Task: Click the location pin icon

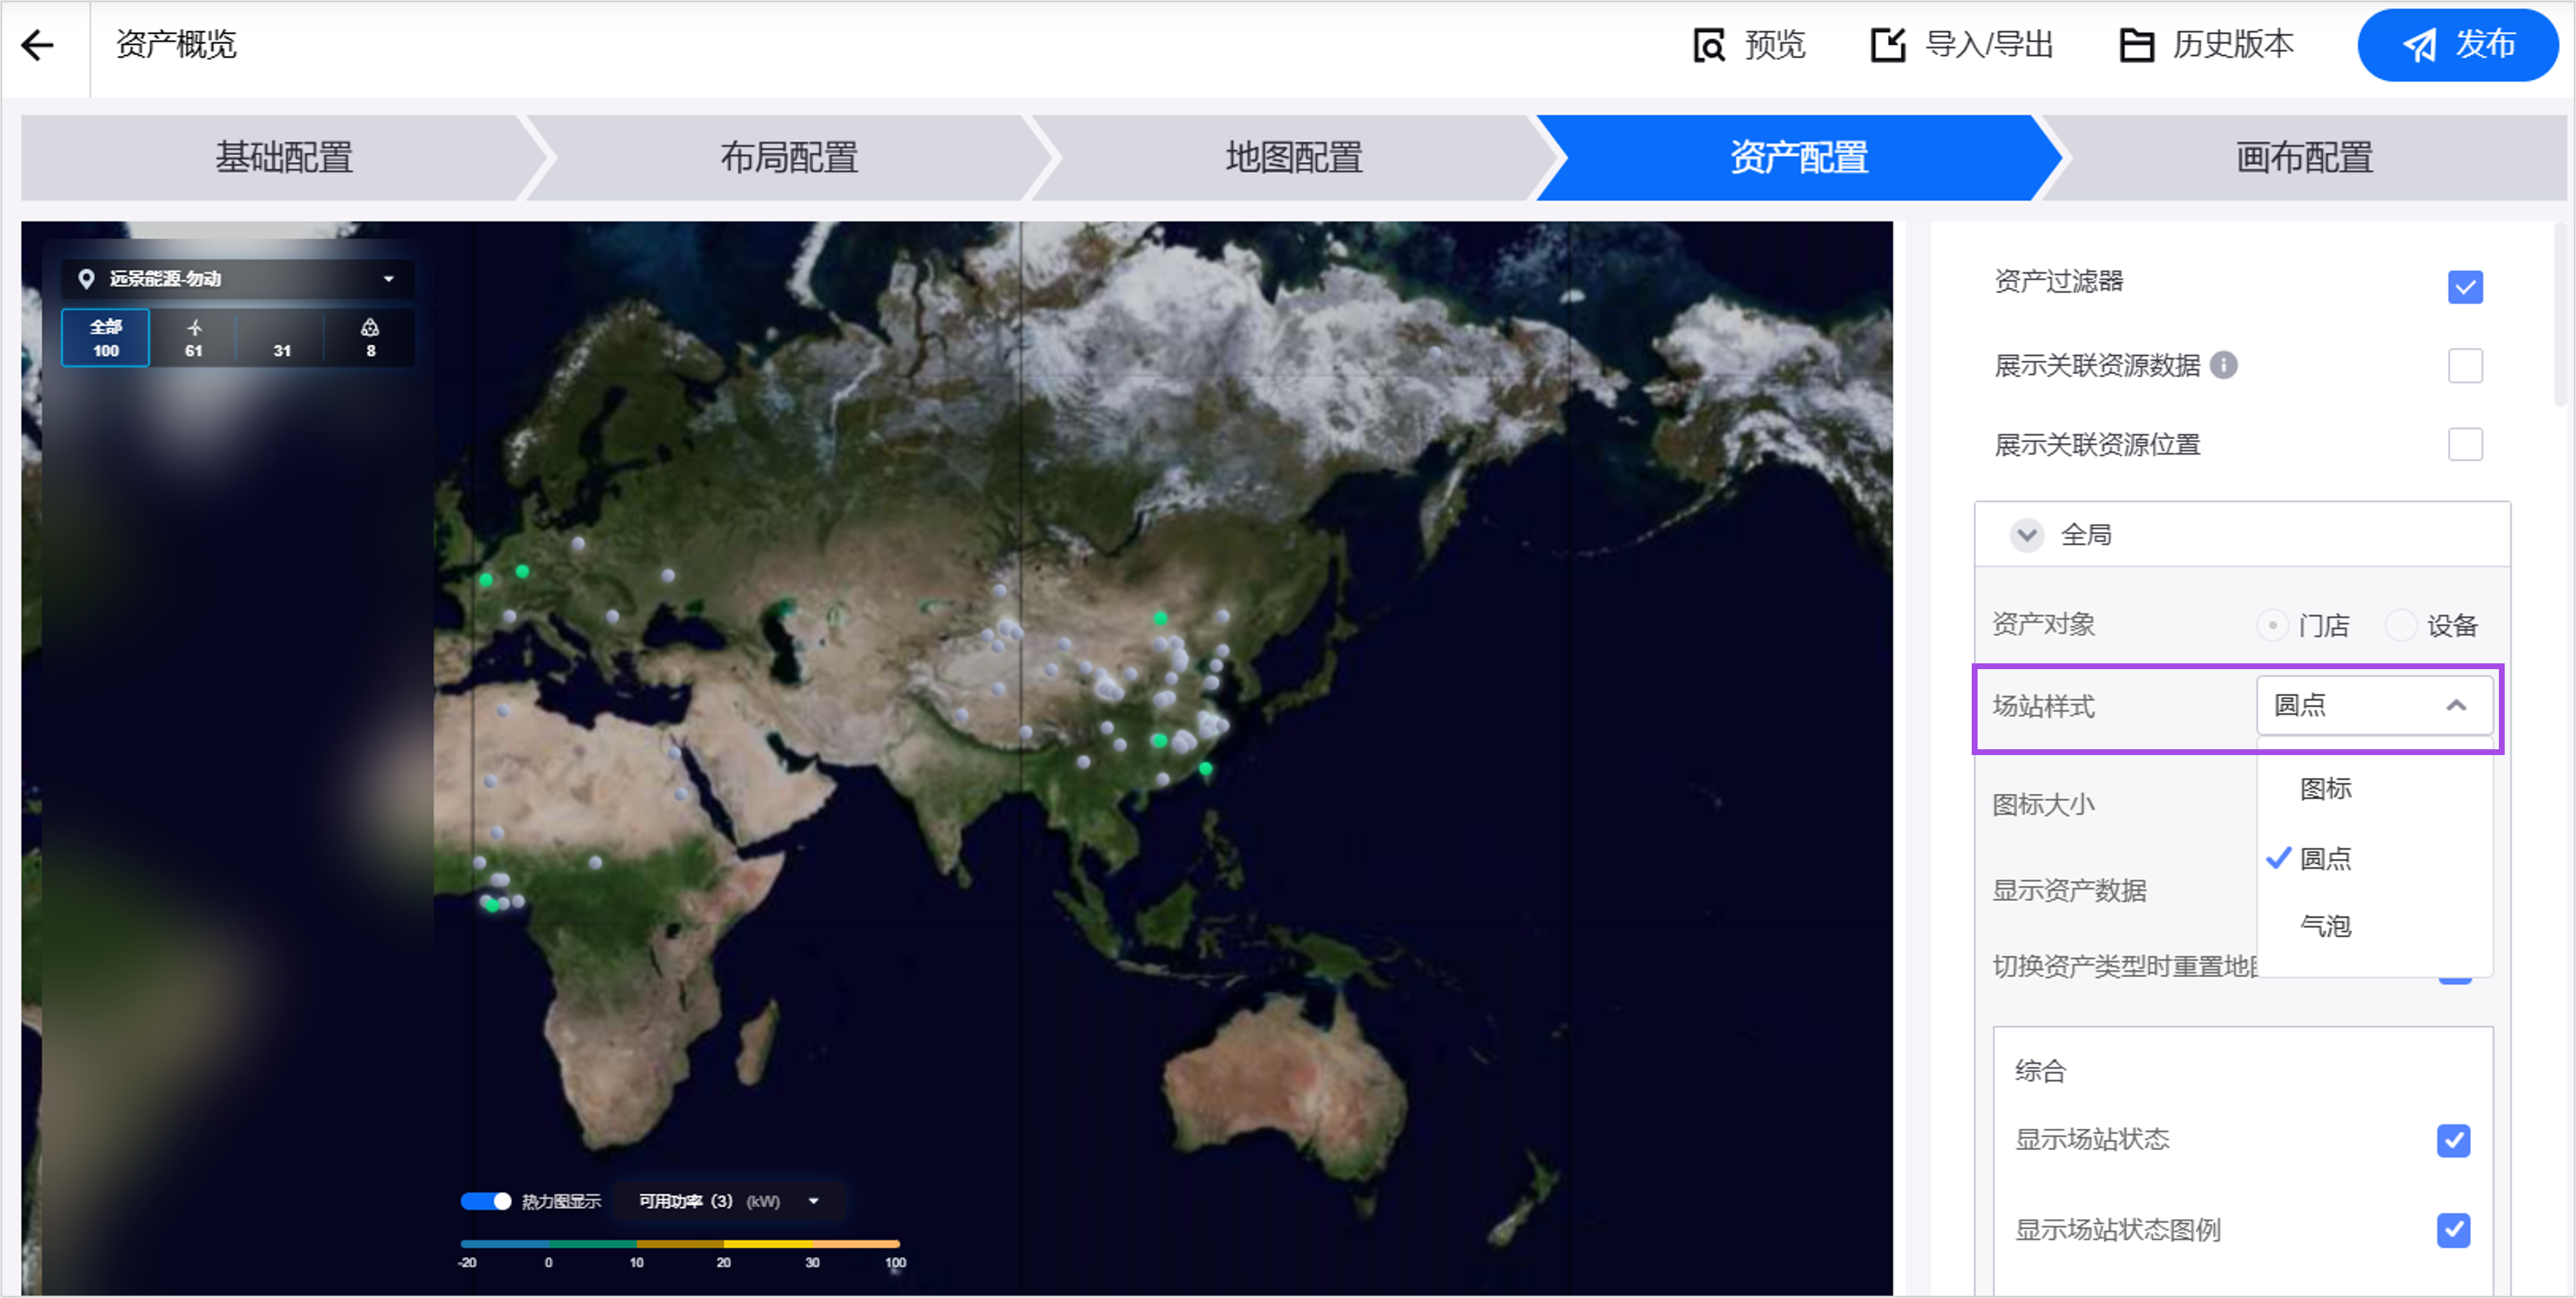Action: pyautogui.click(x=87, y=279)
